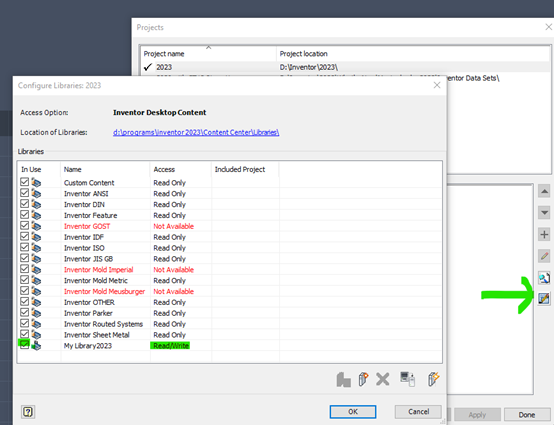Toggle In Use checkbox for Inventor DIN
This screenshot has height=425, width=554.
[24, 204]
